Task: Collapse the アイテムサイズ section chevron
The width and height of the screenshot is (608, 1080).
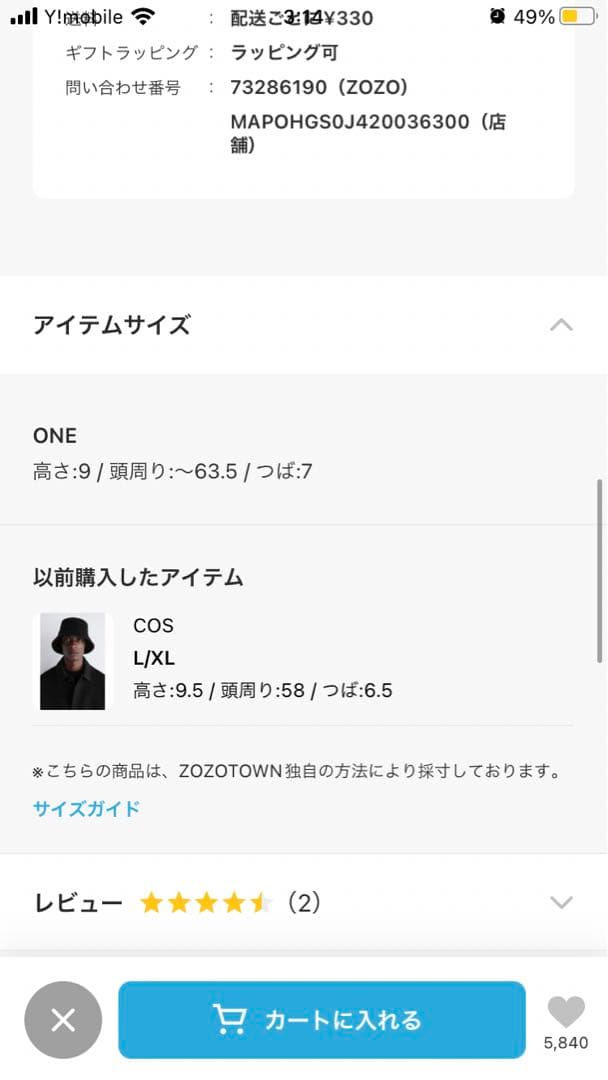Action: point(562,325)
